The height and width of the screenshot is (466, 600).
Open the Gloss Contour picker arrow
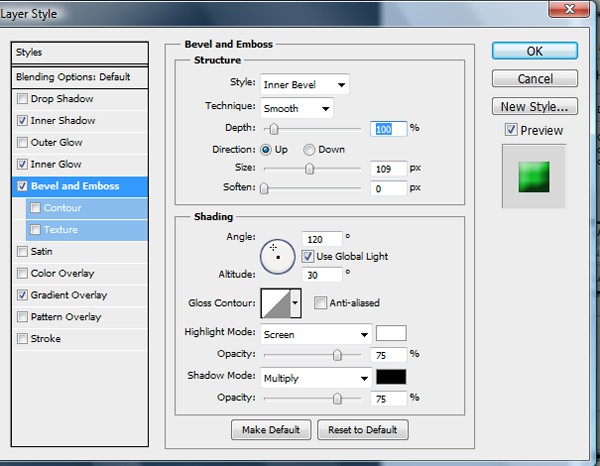(295, 303)
